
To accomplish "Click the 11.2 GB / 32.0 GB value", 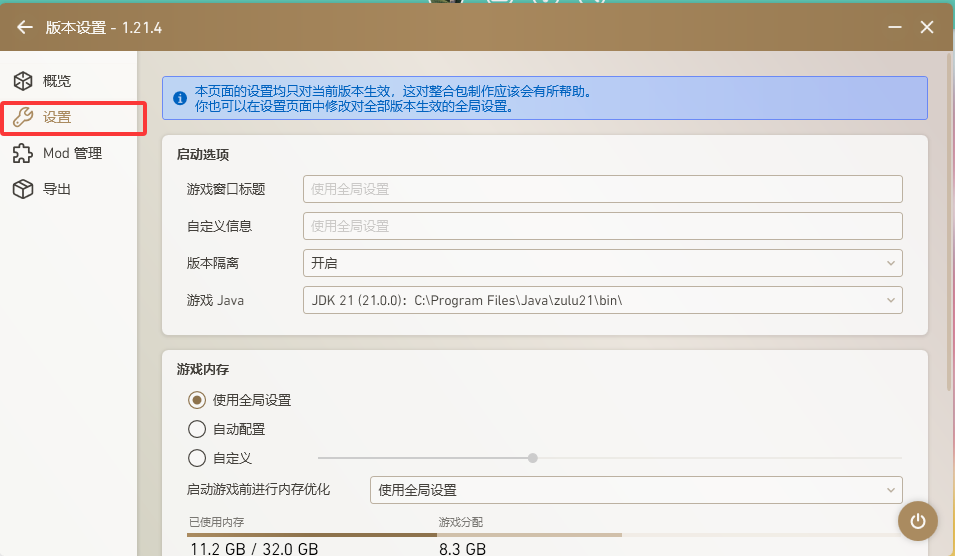I will click(x=254, y=549).
